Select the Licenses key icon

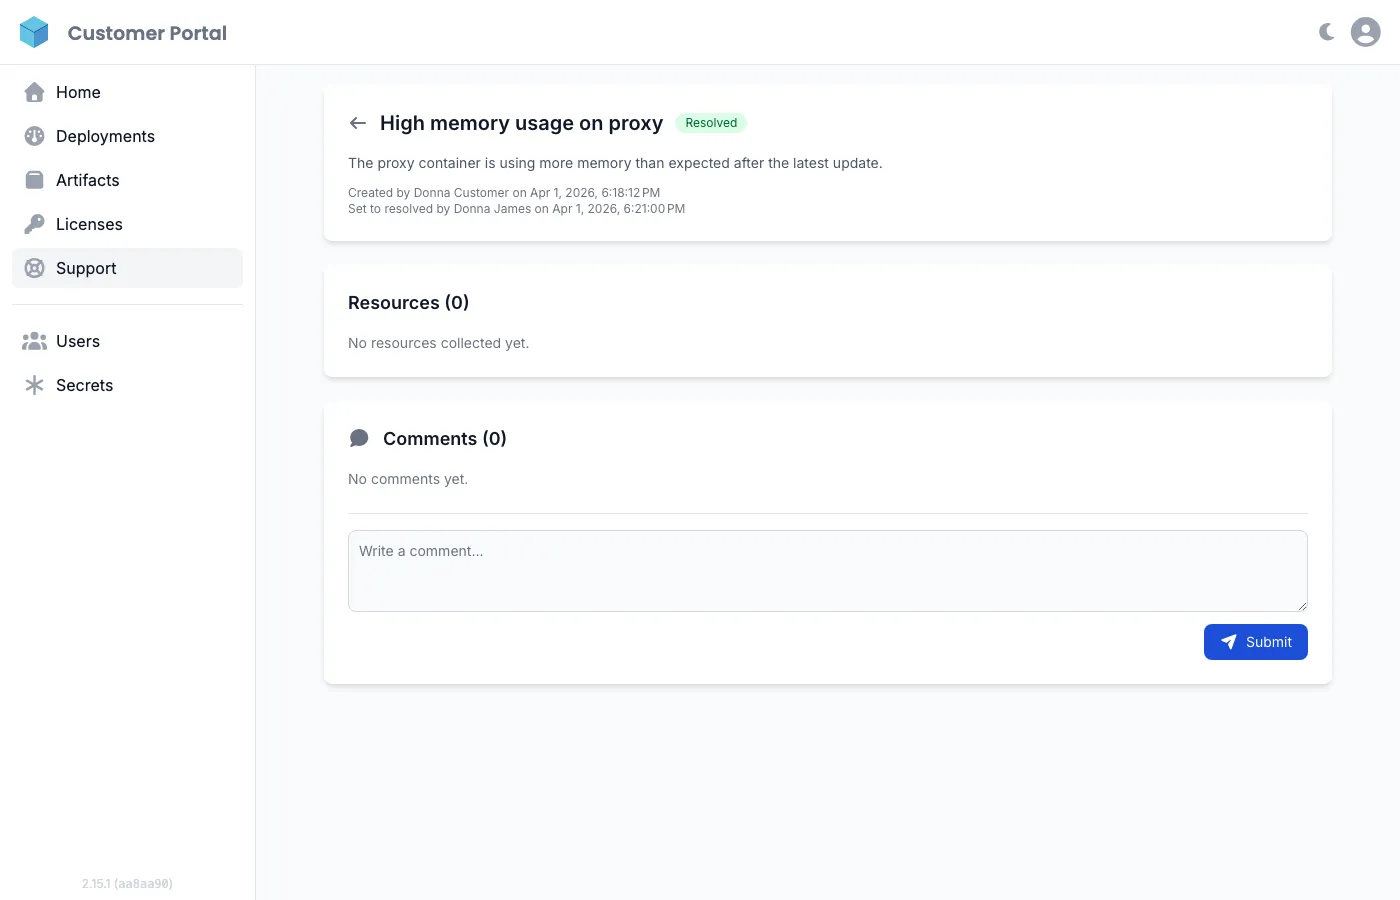coord(34,224)
